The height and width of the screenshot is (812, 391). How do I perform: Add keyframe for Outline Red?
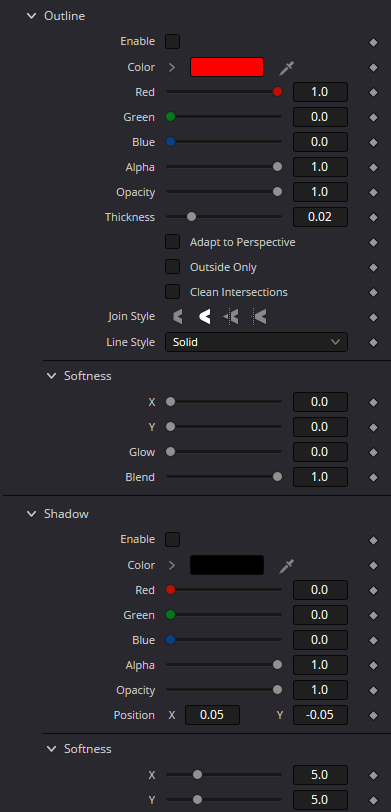click(373, 93)
